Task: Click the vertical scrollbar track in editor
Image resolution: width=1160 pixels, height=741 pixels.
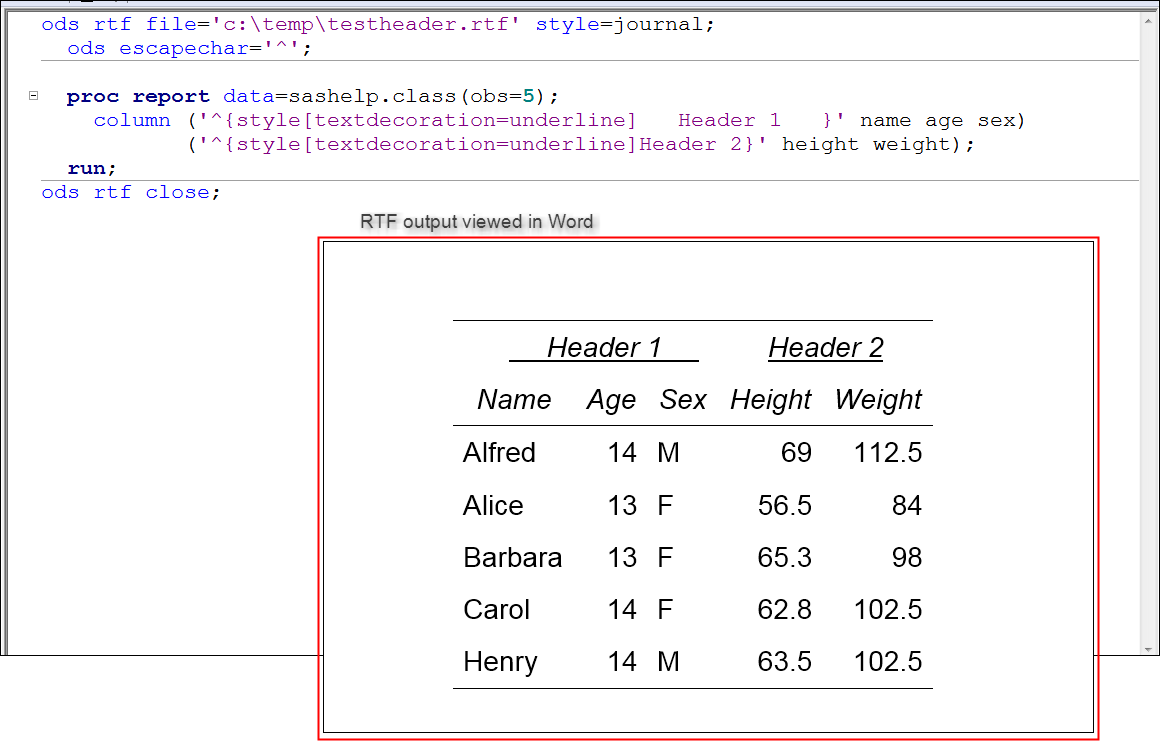Action: tap(1150, 330)
